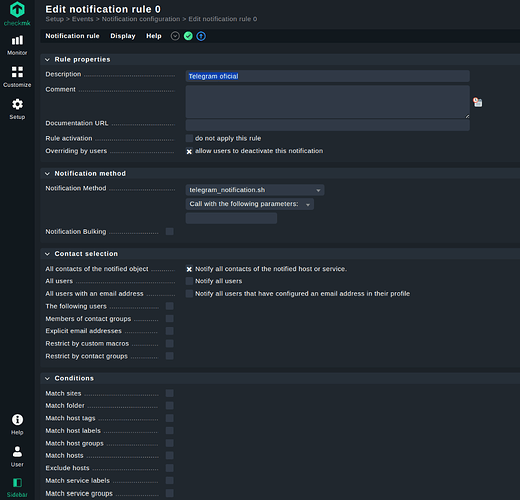Toggle the Sidebar icon
This screenshot has height=500, width=520.
pos(17,487)
